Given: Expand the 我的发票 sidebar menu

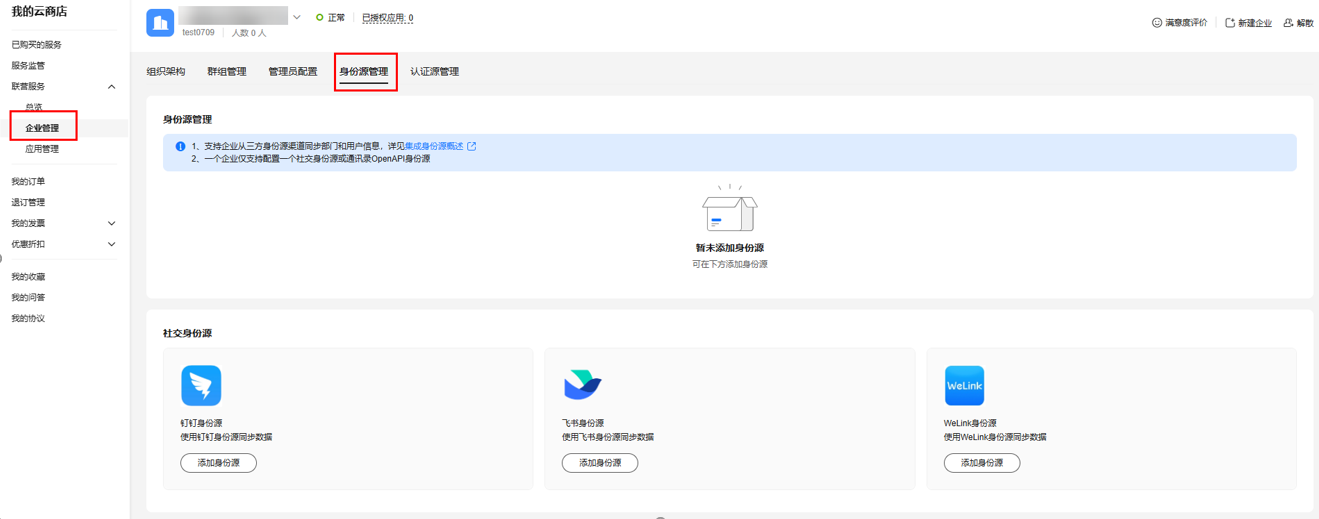Looking at the screenshot, I should [111, 223].
